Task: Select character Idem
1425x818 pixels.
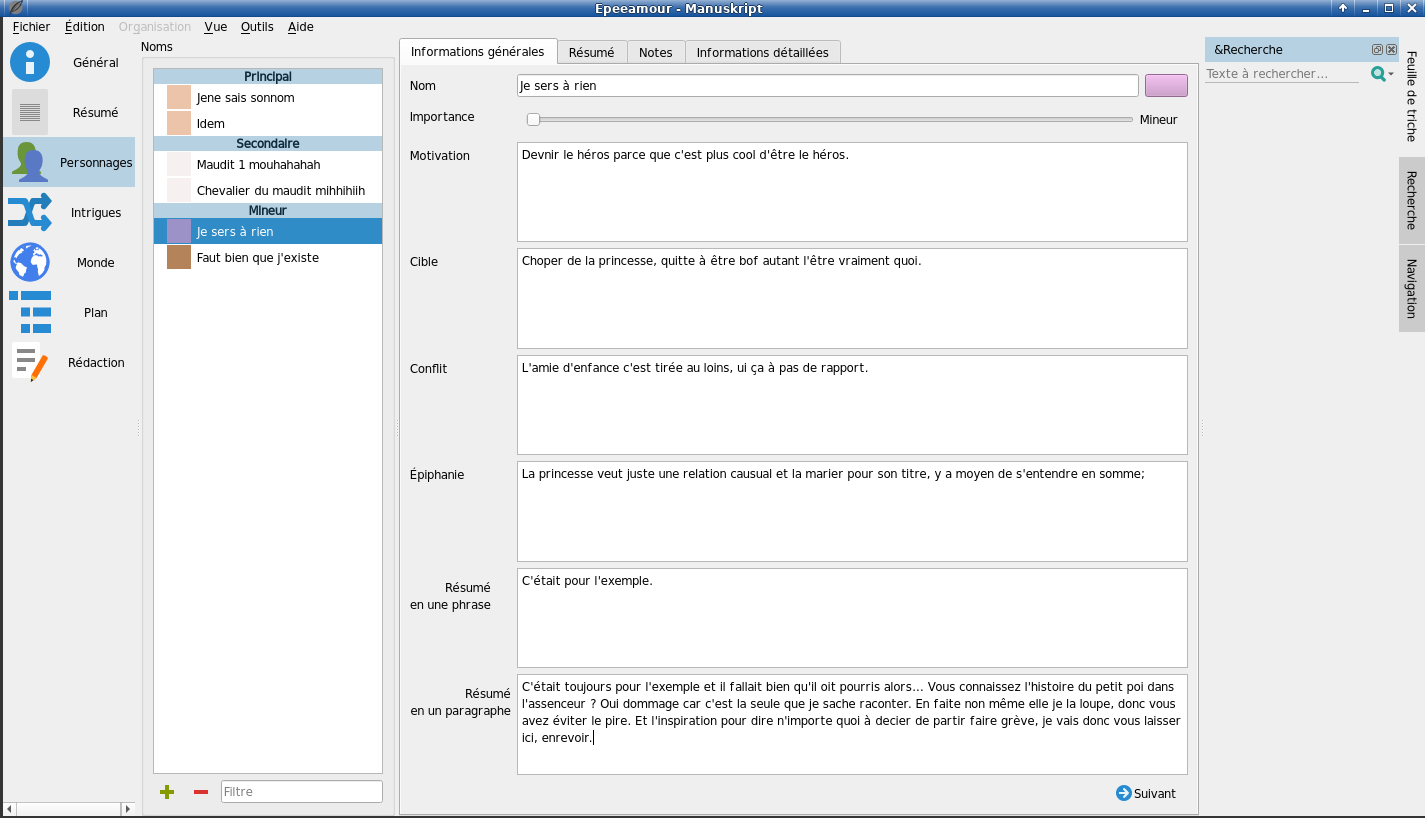Action: [268, 123]
